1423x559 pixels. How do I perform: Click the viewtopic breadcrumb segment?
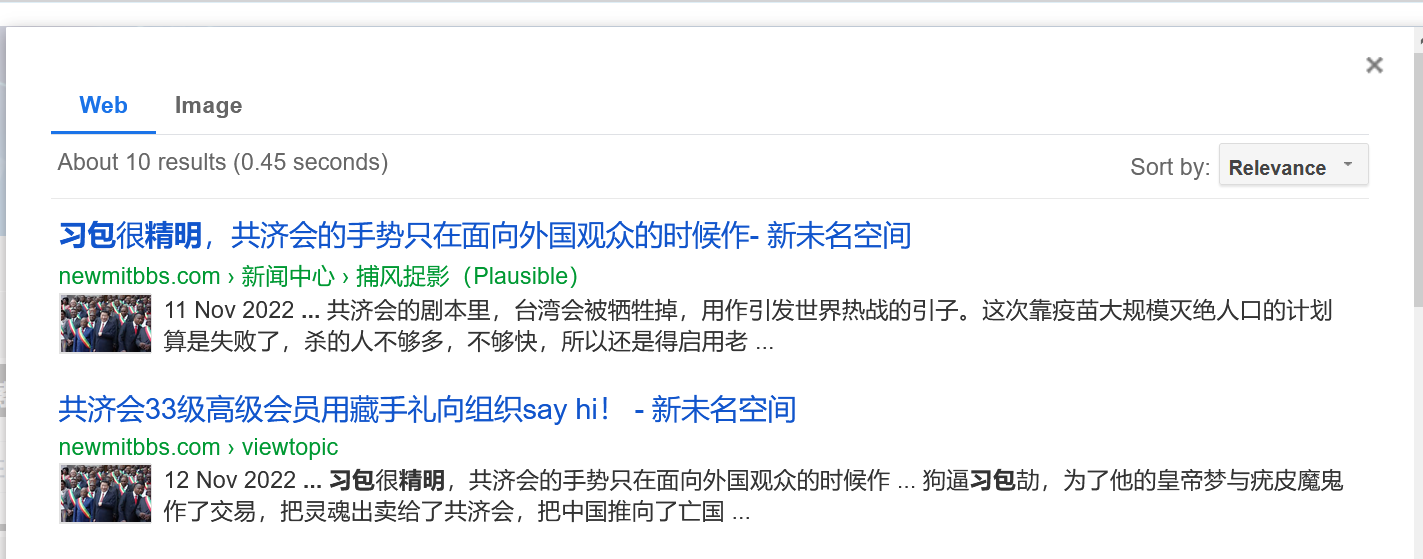tap(290, 447)
